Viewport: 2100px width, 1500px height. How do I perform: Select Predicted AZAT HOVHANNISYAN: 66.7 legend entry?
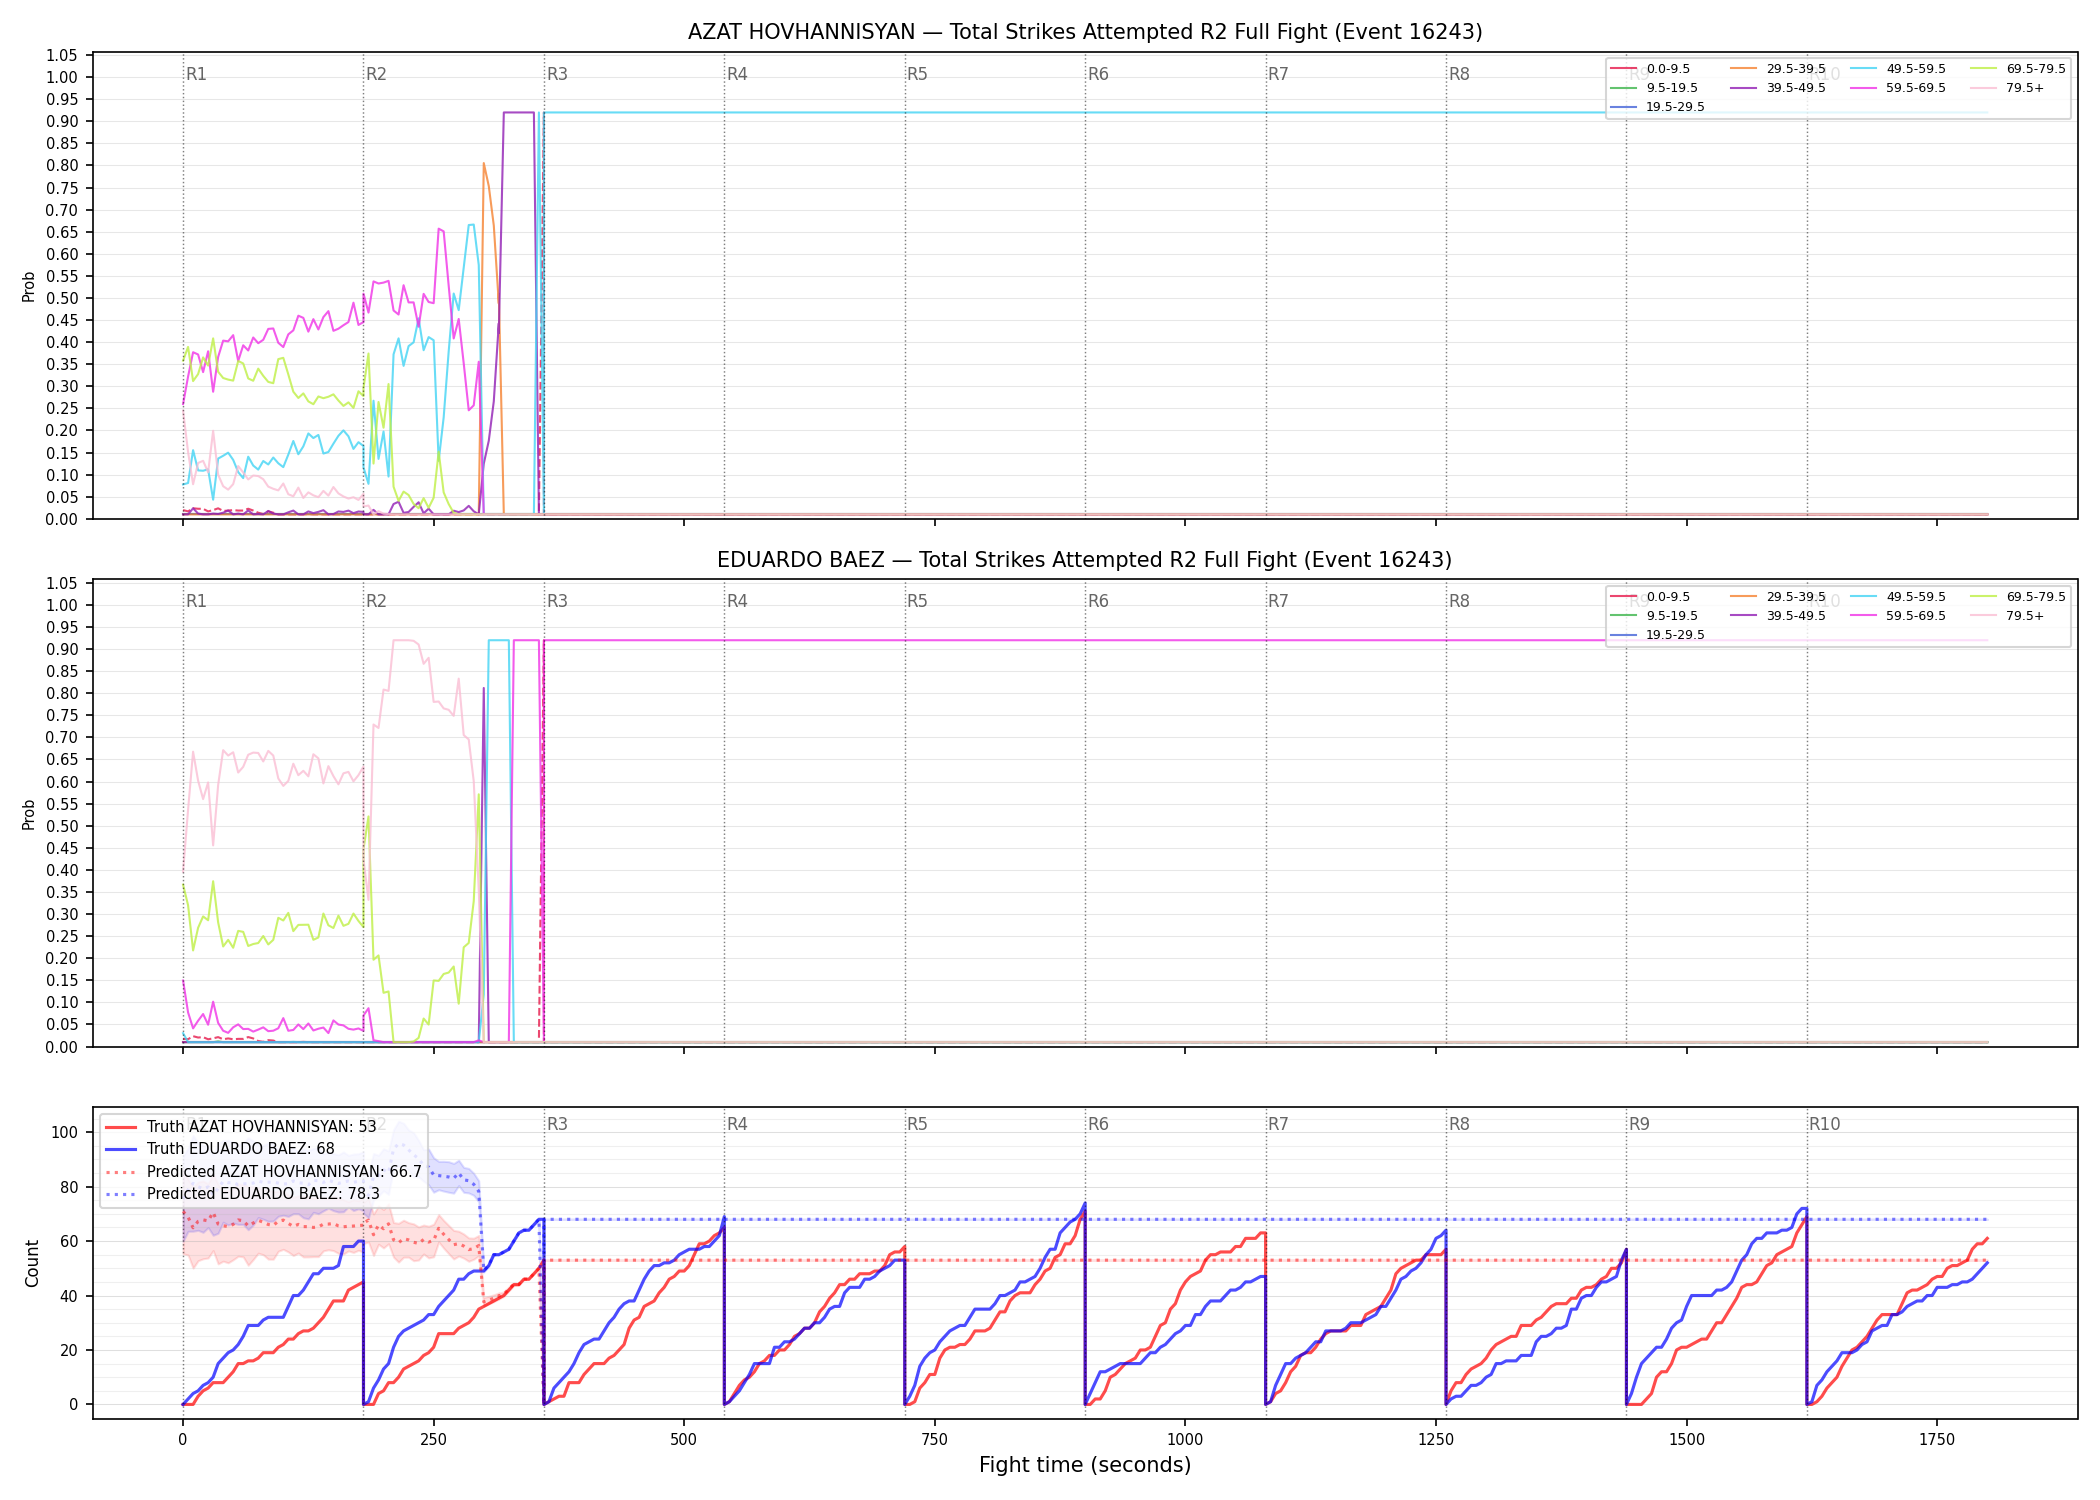click(263, 1172)
